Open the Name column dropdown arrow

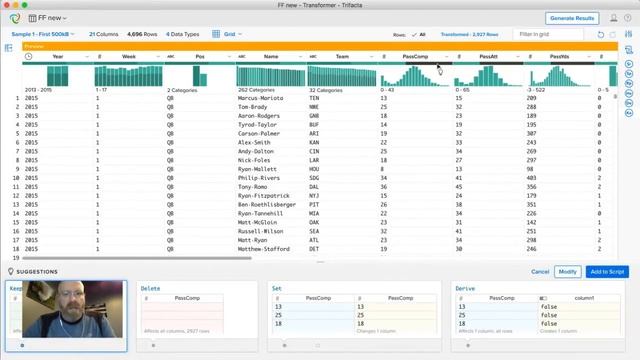pyautogui.click(x=300, y=57)
